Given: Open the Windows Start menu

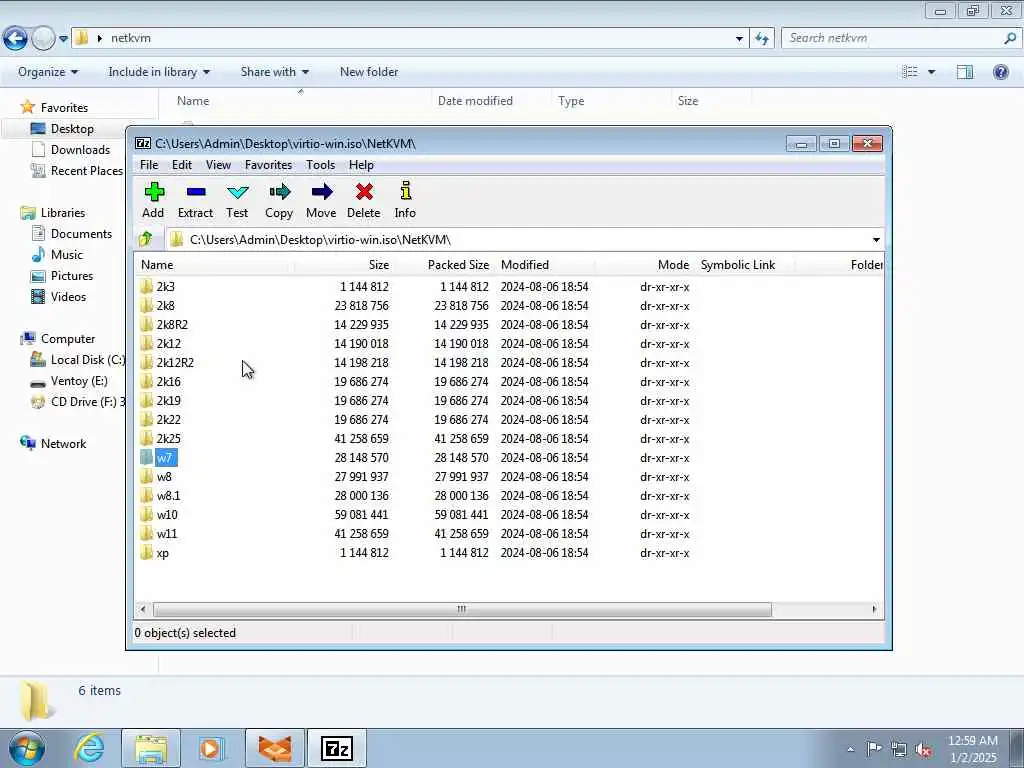Looking at the screenshot, I should [26, 748].
